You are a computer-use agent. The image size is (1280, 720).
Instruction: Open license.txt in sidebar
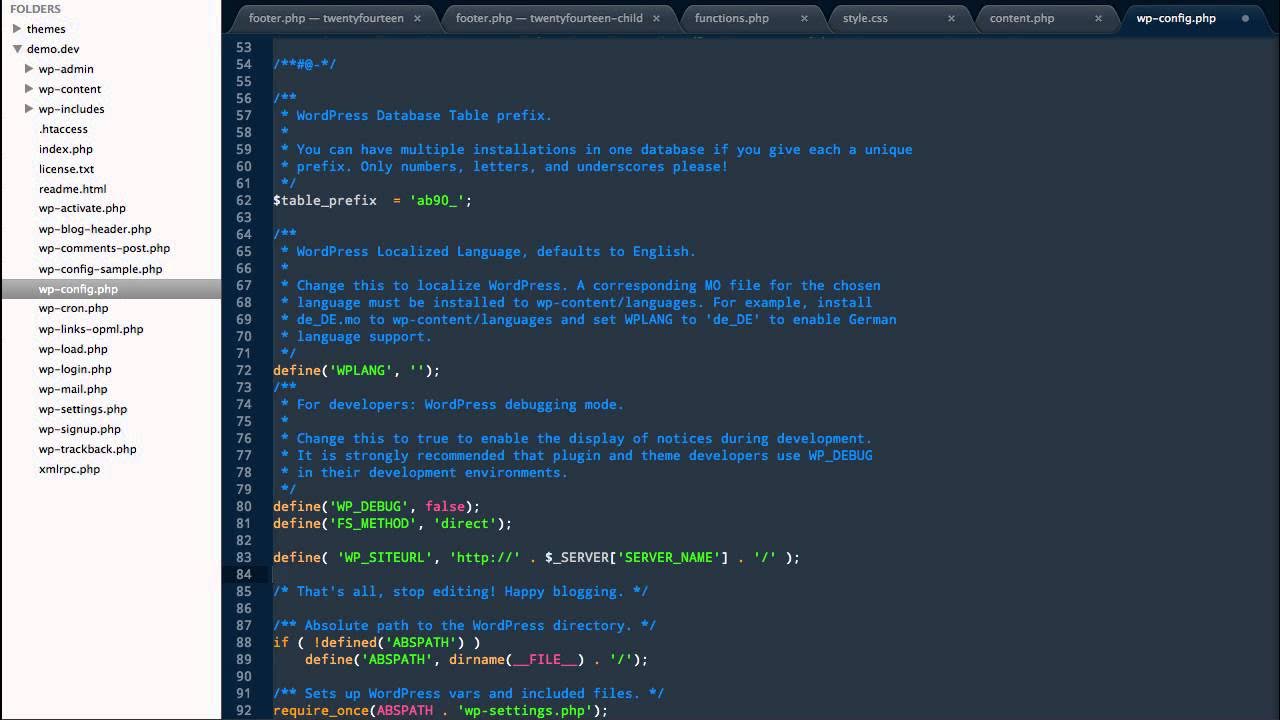(66, 169)
